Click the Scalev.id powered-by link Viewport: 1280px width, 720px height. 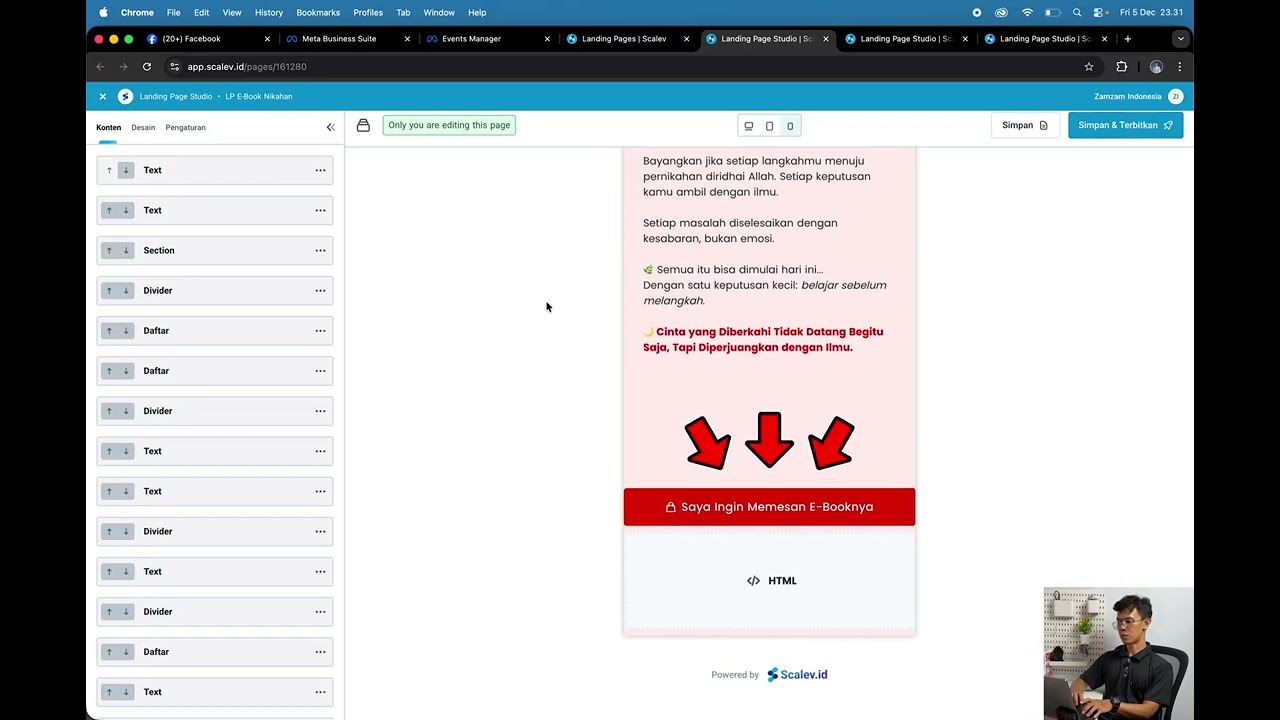pyautogui.click(x=797, y=675)
